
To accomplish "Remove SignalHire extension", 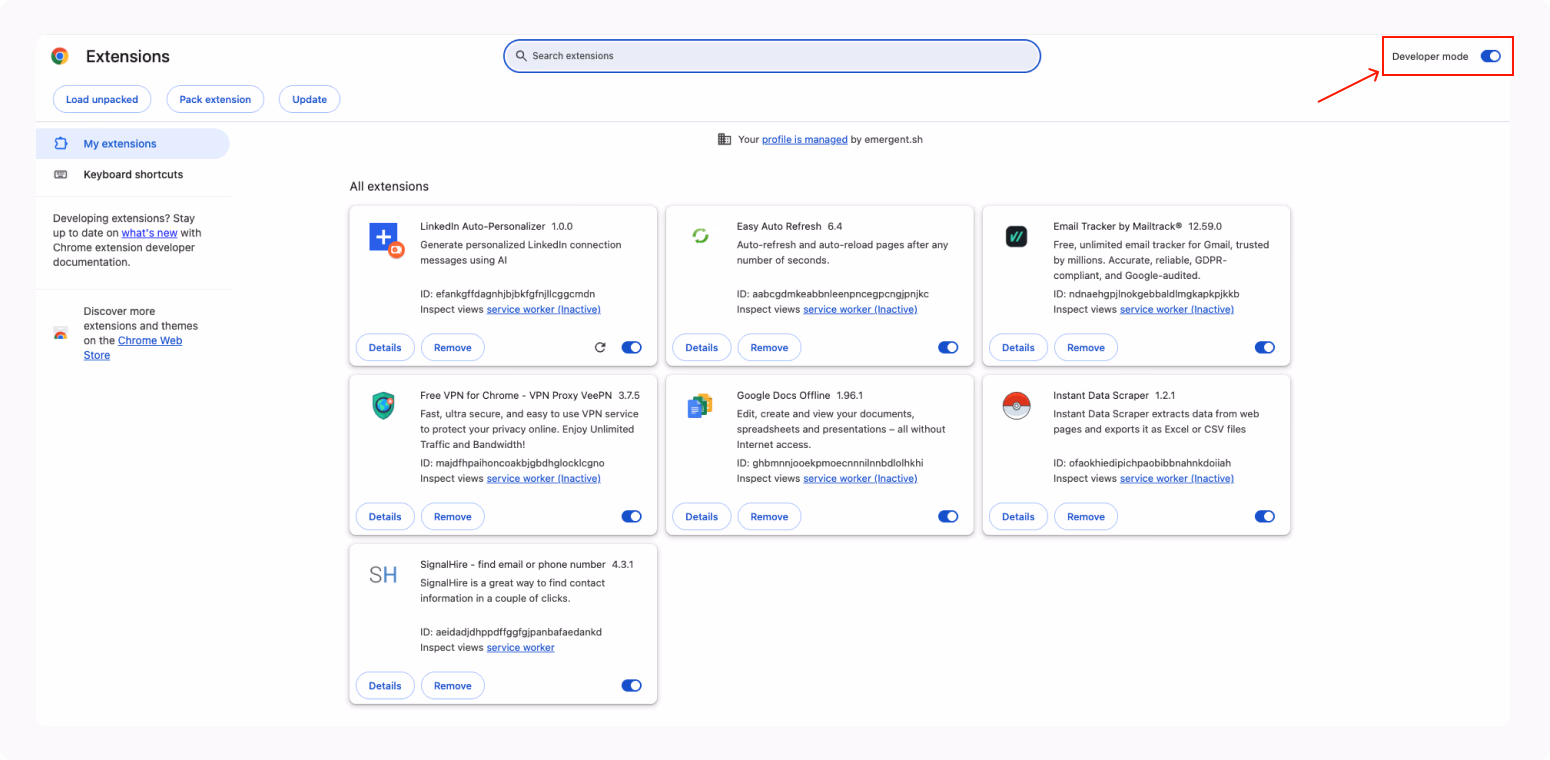I will (453, 685).
